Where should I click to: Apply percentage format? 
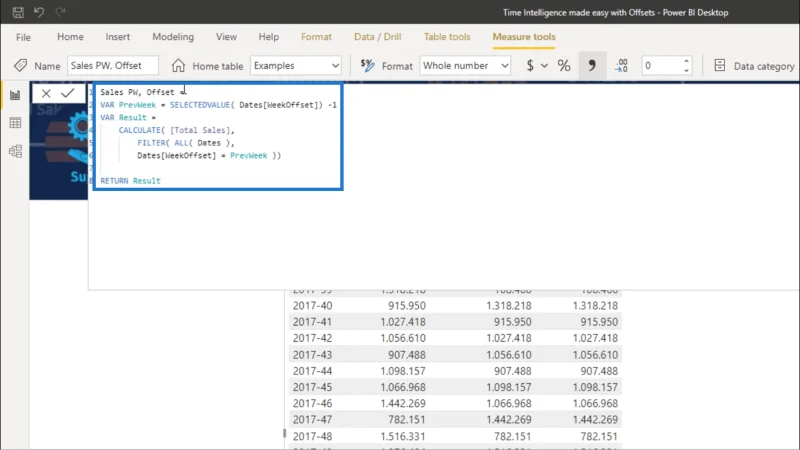[x=564, y=66]
